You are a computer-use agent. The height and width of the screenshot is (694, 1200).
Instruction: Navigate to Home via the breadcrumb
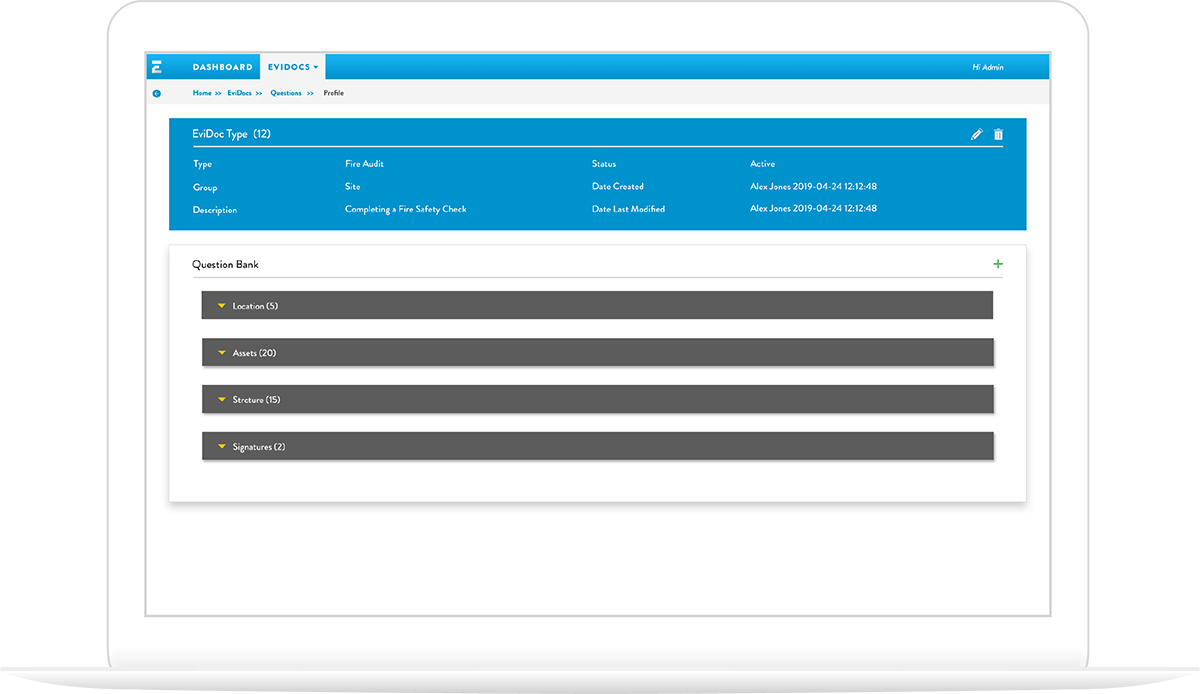point(199,92)
